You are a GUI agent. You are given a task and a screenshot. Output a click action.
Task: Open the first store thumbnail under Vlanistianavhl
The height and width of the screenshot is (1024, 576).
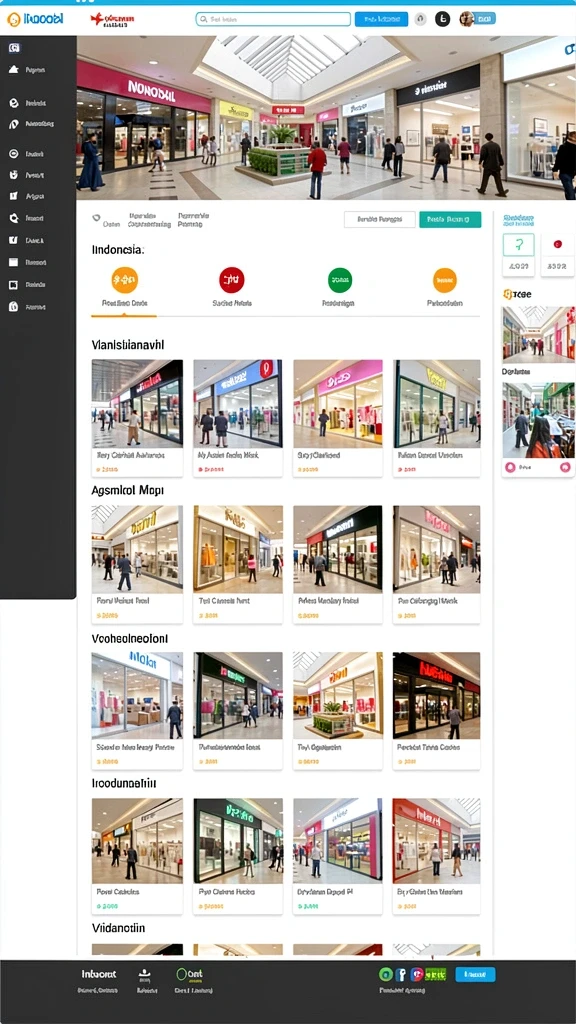137,403
